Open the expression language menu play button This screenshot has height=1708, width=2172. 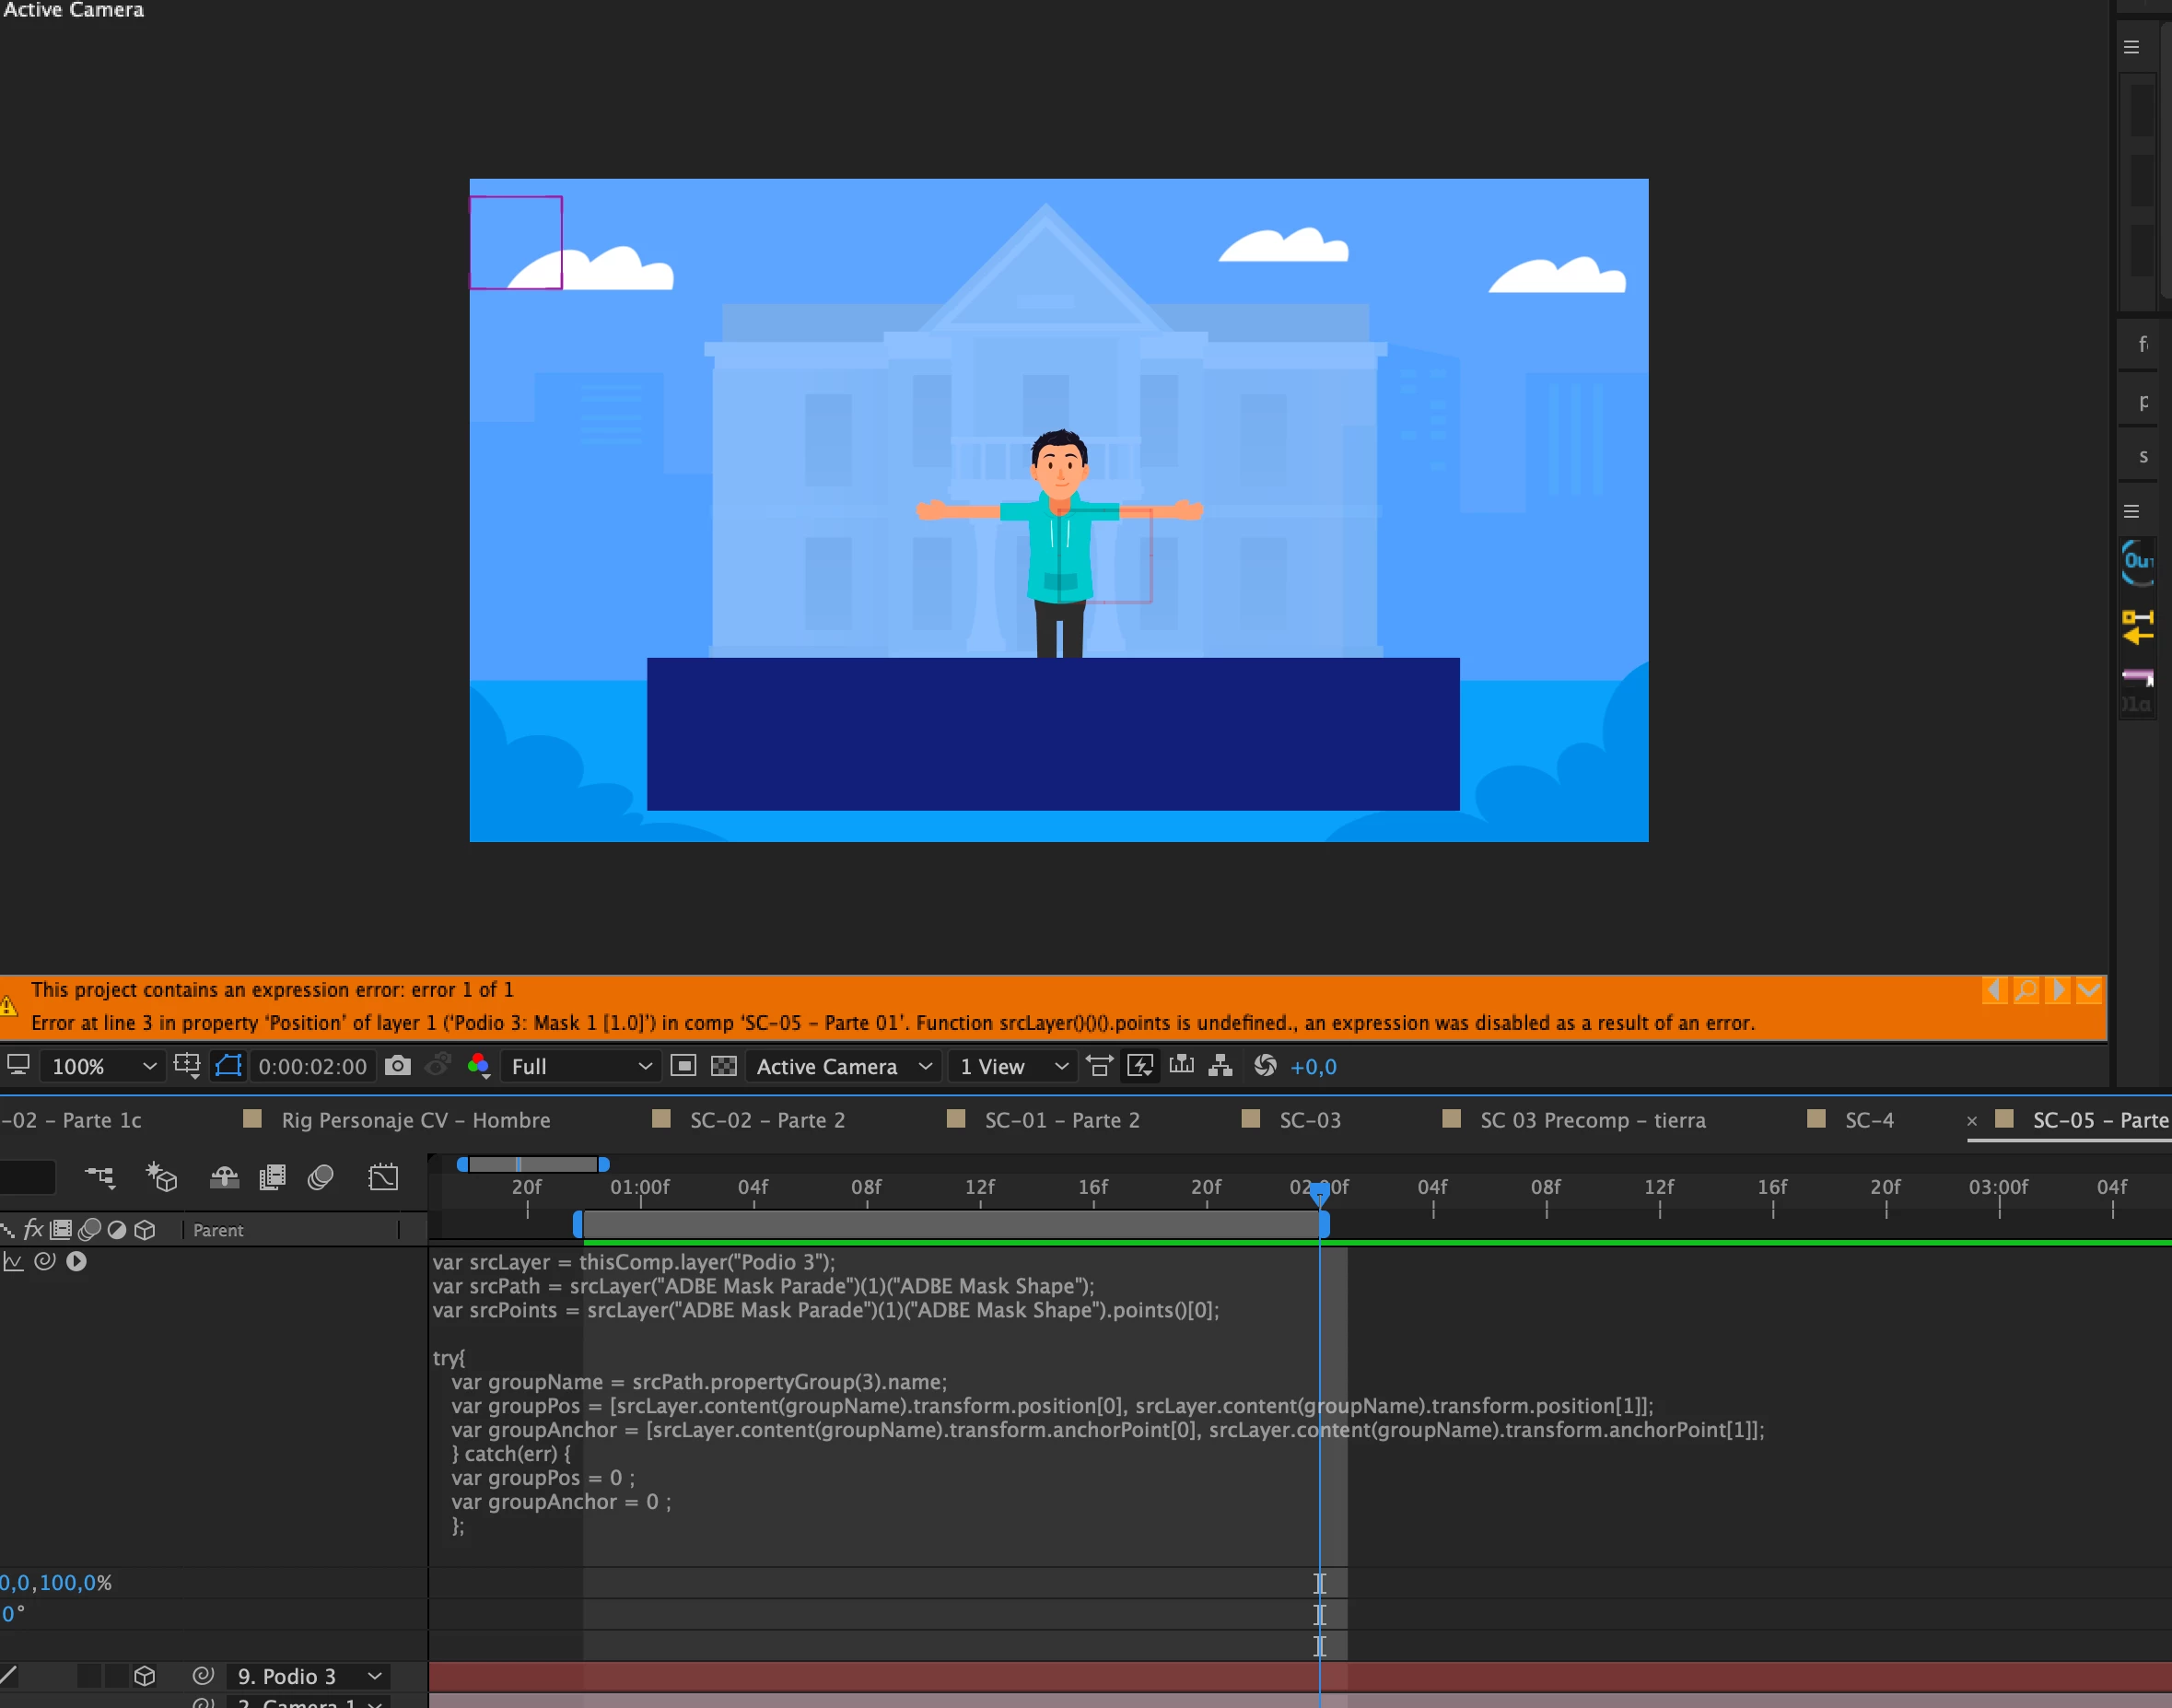click(x=76, y=1262)
